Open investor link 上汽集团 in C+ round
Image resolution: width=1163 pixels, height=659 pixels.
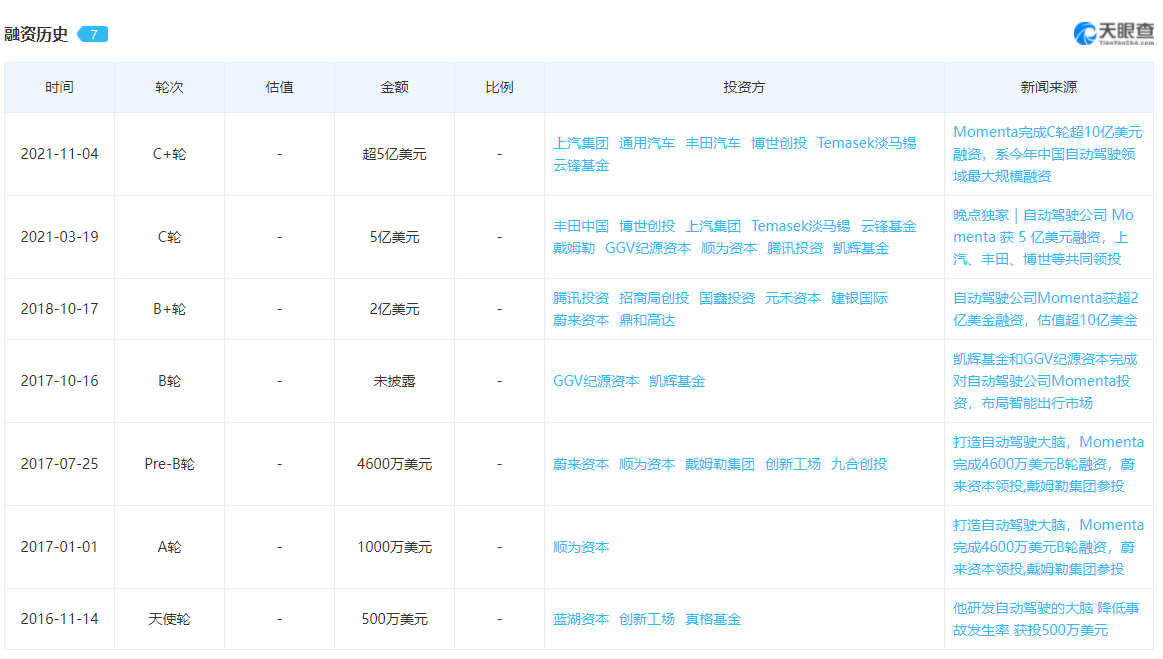click(581, 143)
